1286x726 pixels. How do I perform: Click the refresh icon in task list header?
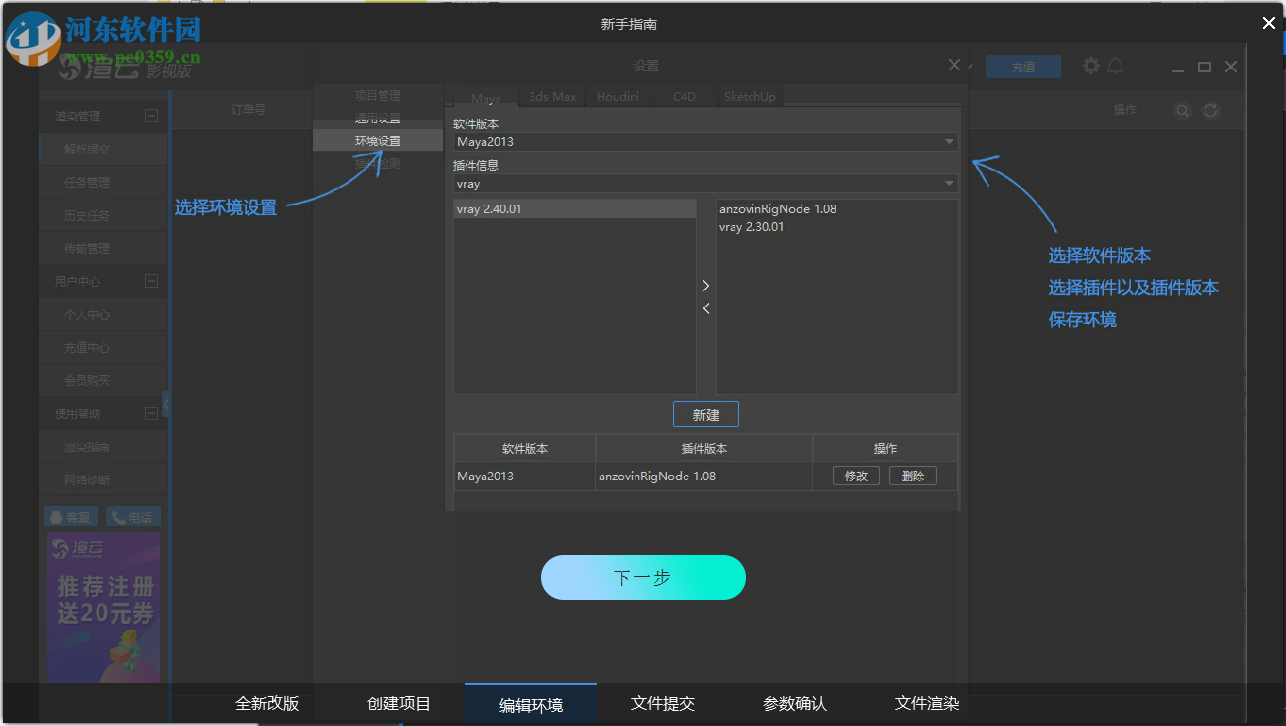point(1210,110)
